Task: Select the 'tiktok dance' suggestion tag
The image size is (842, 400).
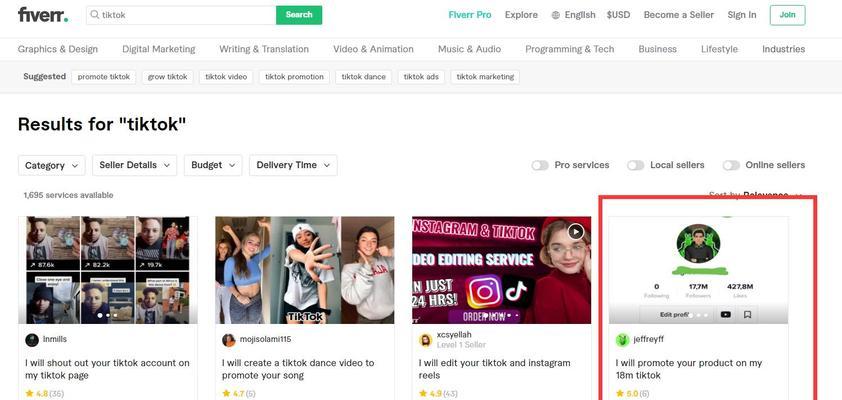Action: point(364,77)
